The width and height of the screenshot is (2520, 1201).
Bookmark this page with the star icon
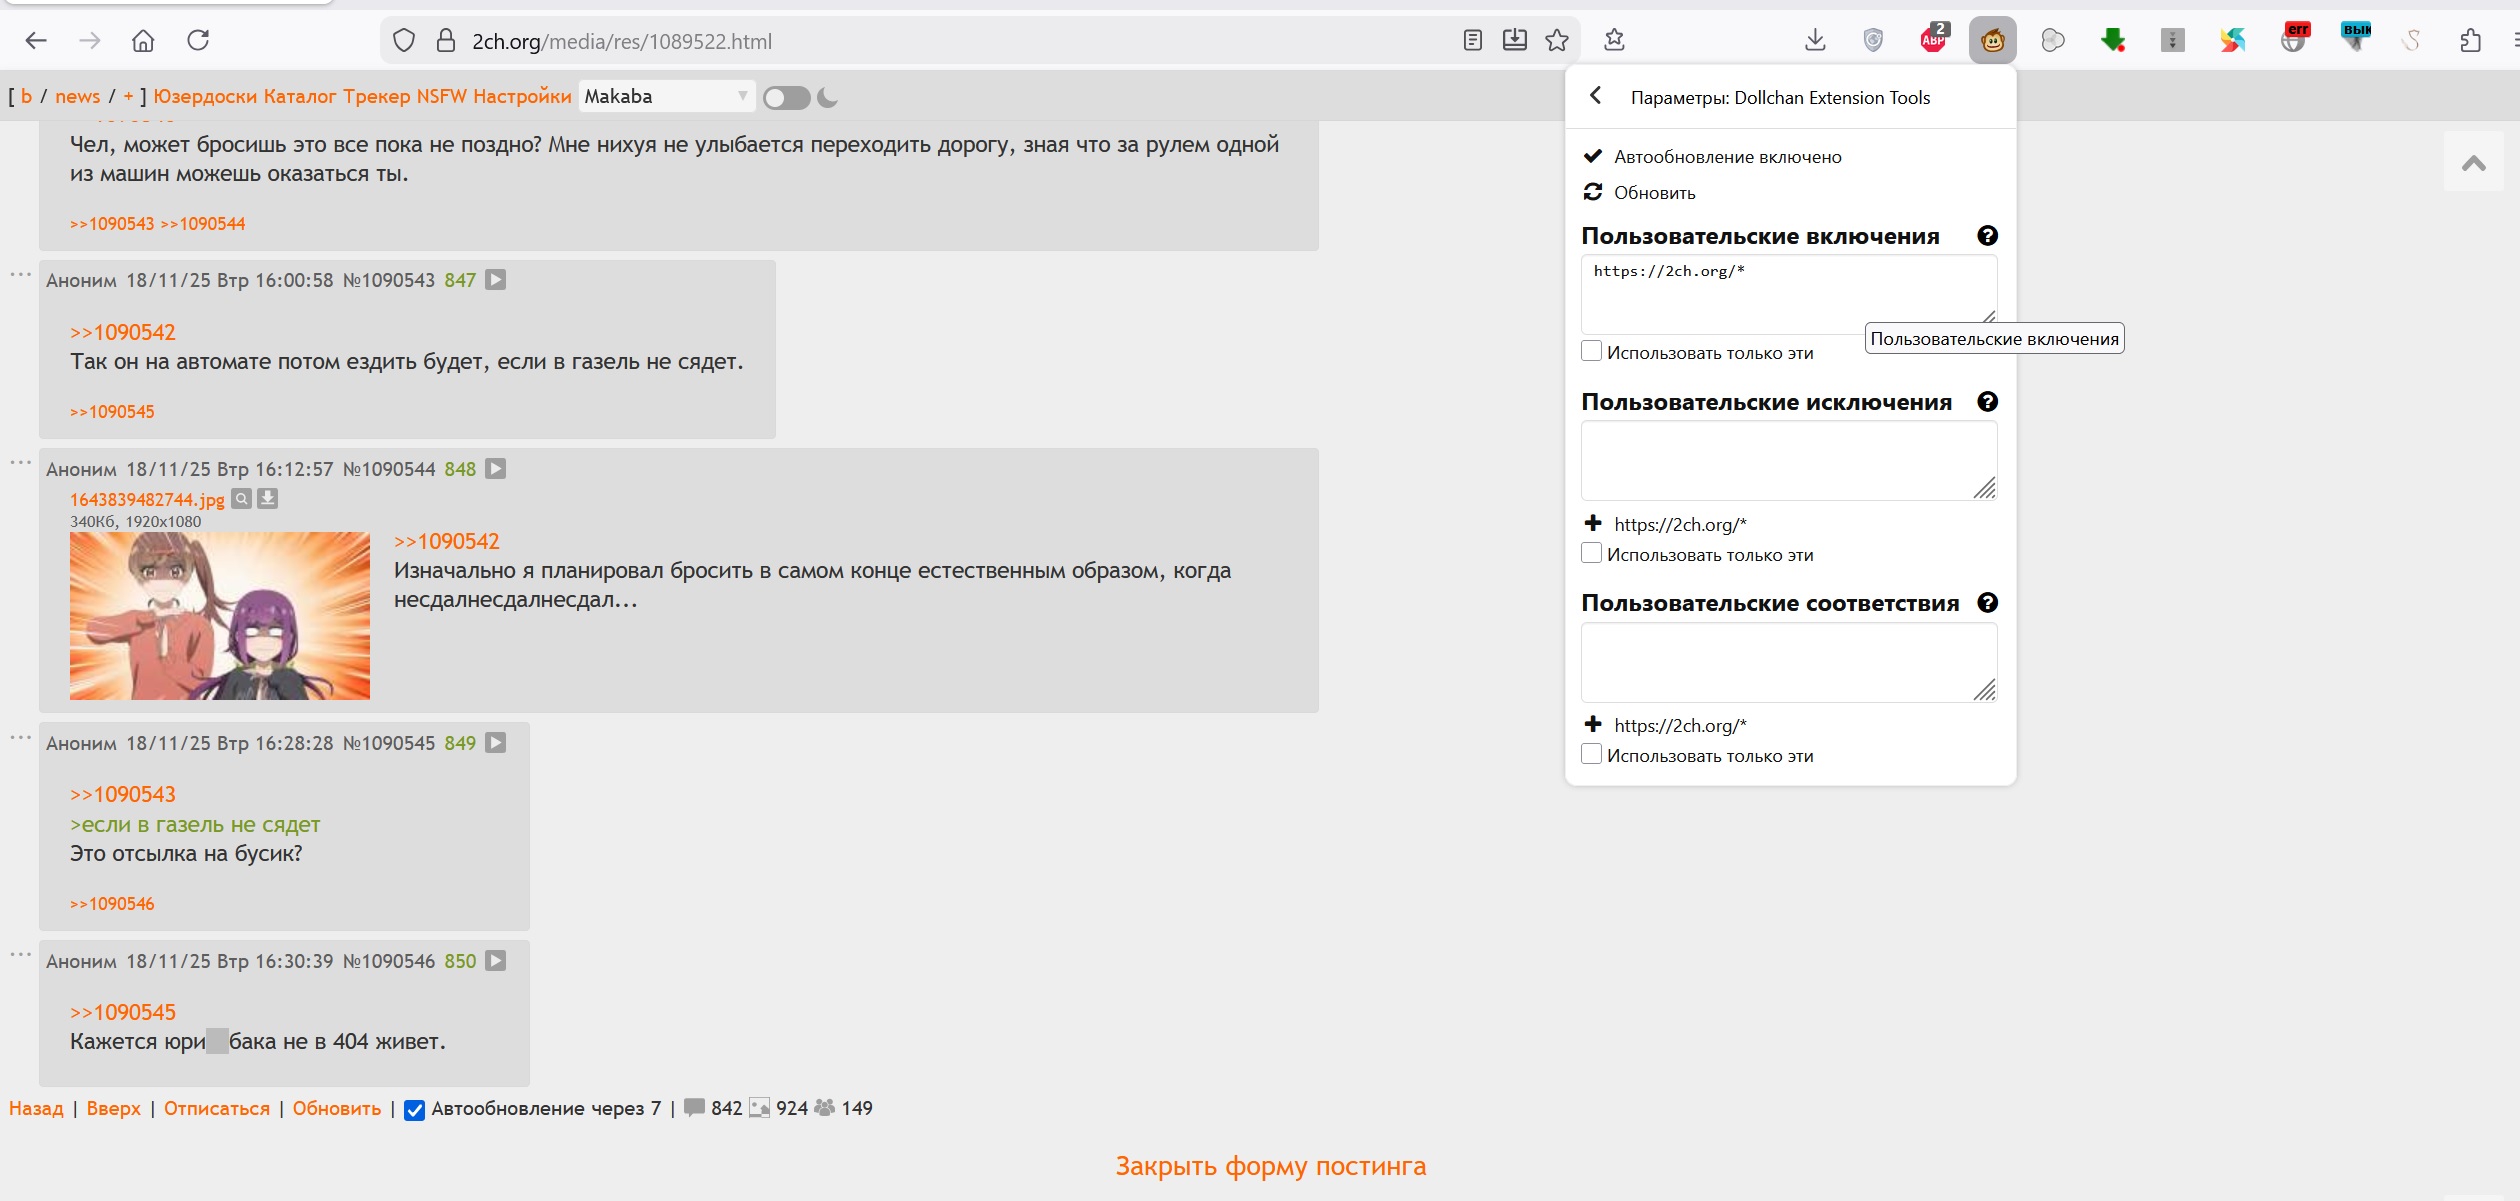tap(1557, 40)
